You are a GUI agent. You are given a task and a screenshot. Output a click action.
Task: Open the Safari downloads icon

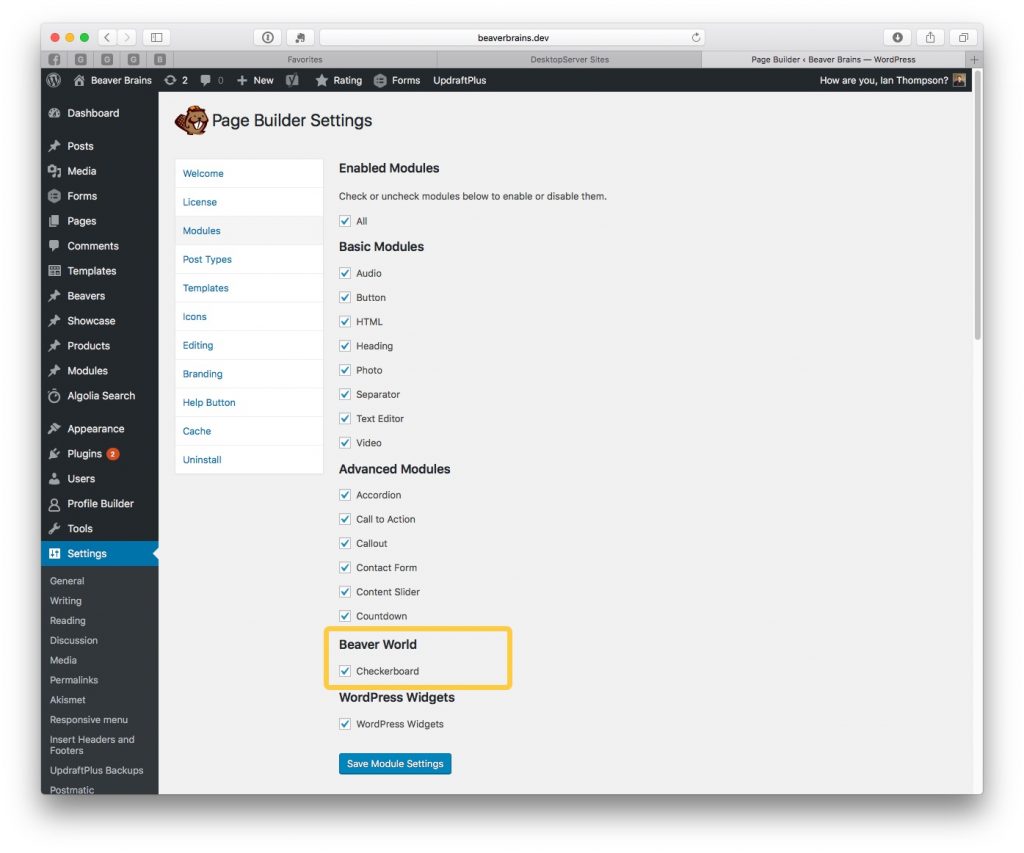coord(898,37)
